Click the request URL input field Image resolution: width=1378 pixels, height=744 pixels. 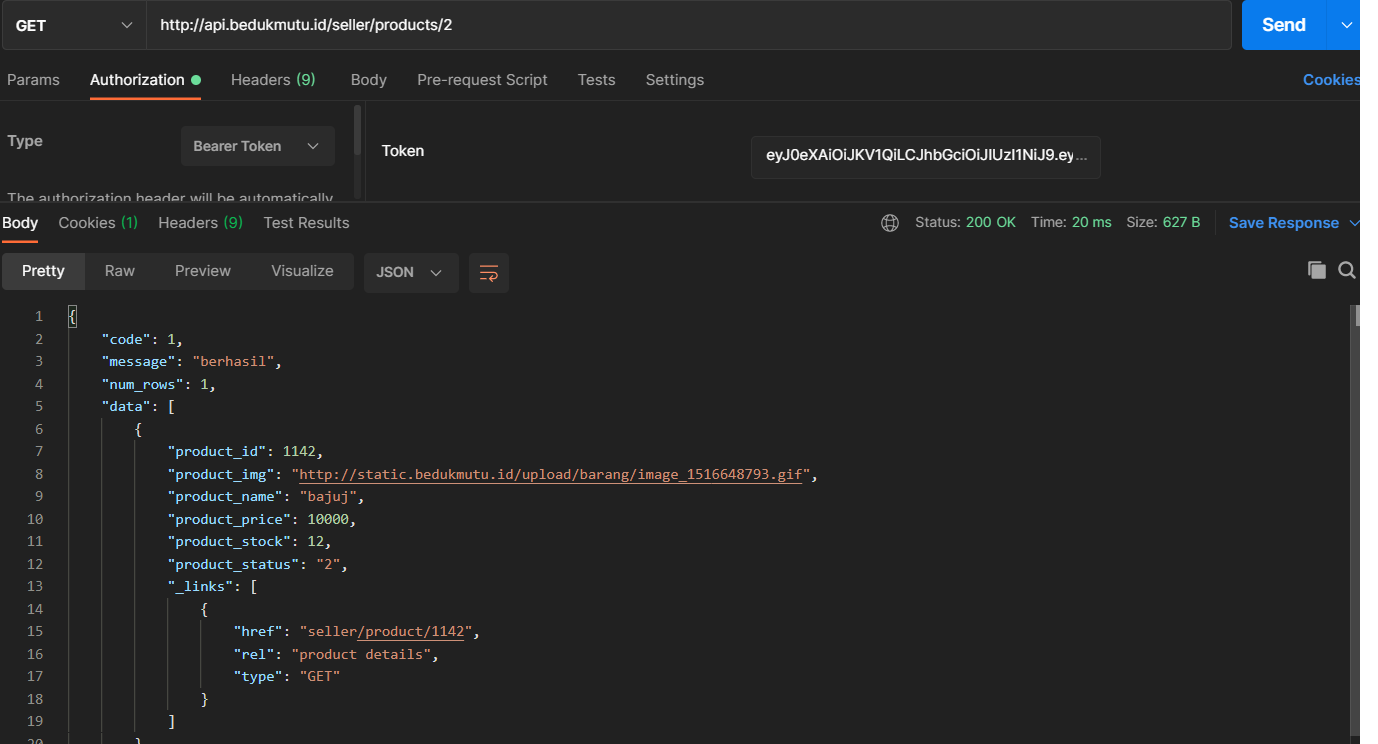tap(690, 25)
